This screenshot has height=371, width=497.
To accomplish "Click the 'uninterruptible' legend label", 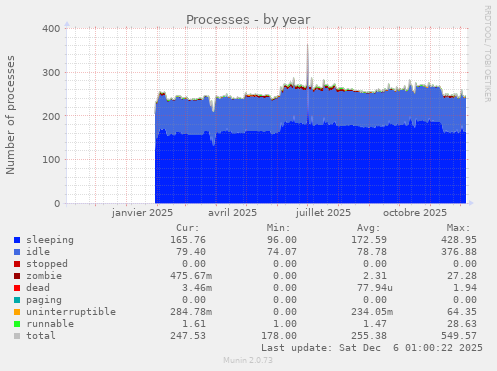I will [x=71, y=312].
